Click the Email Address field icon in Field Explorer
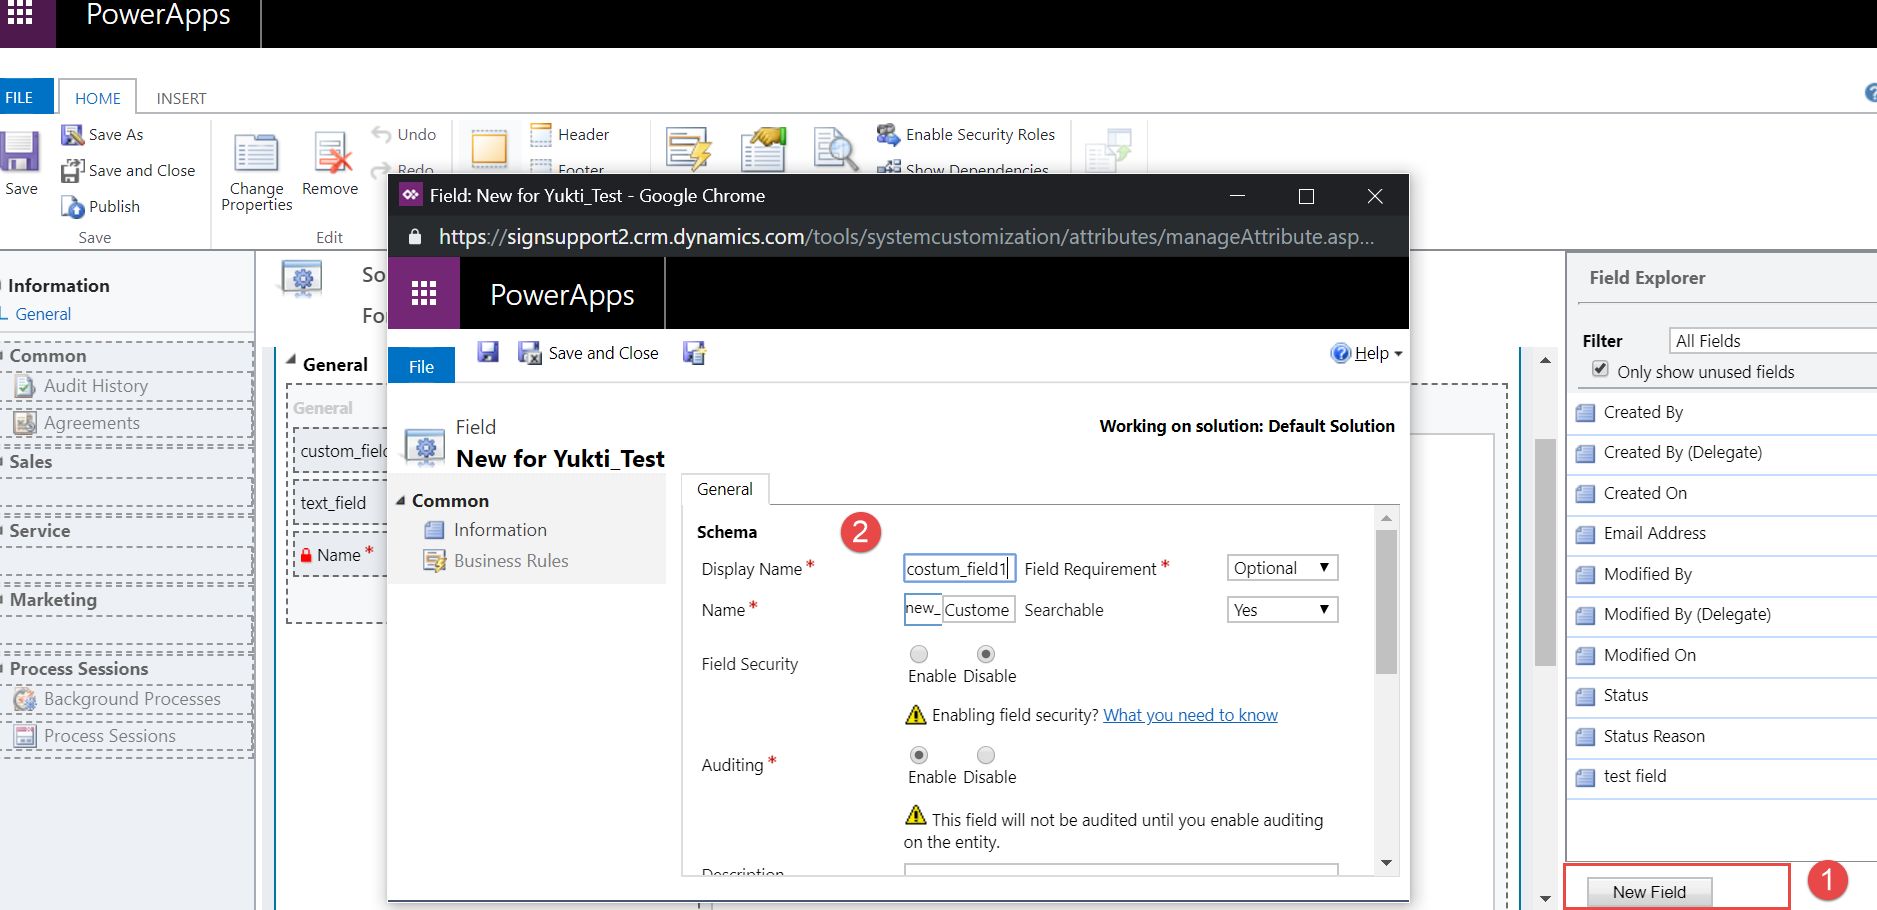The image size is (1877, 910). (1585, 534)
